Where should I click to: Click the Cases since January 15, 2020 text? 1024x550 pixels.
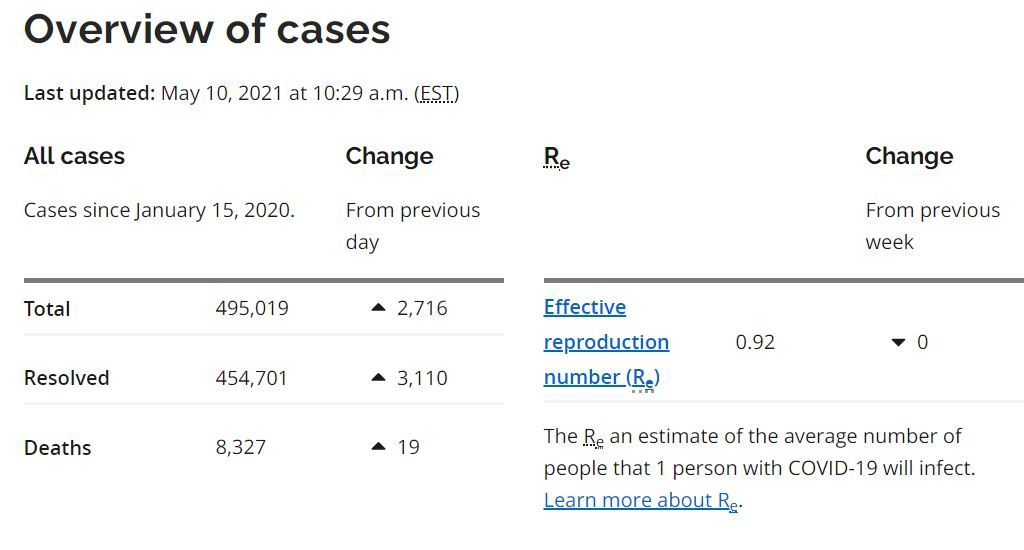click(159, 210)
